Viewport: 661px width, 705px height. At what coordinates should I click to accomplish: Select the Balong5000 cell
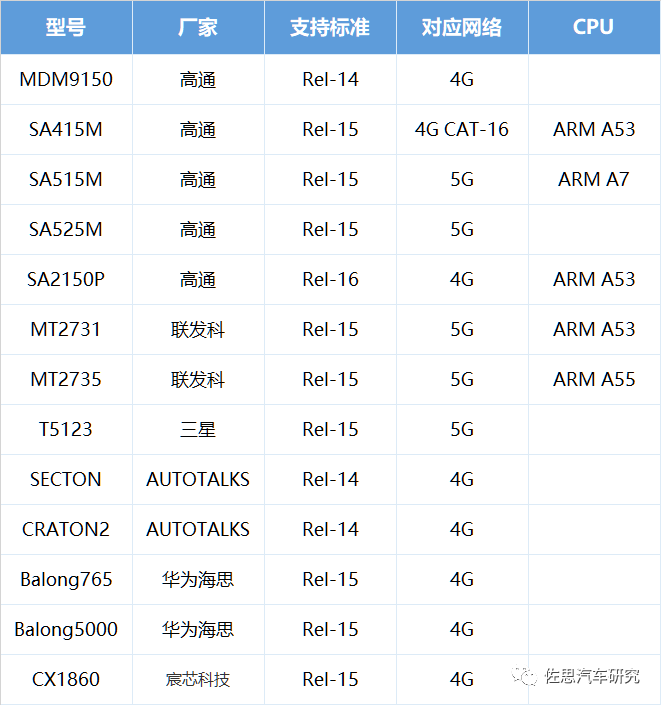[x=66, y=629]
